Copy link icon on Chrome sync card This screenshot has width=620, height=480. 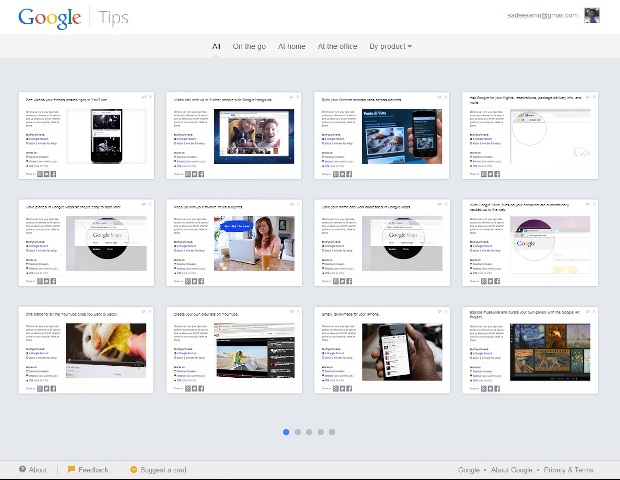tap(439, 97)
